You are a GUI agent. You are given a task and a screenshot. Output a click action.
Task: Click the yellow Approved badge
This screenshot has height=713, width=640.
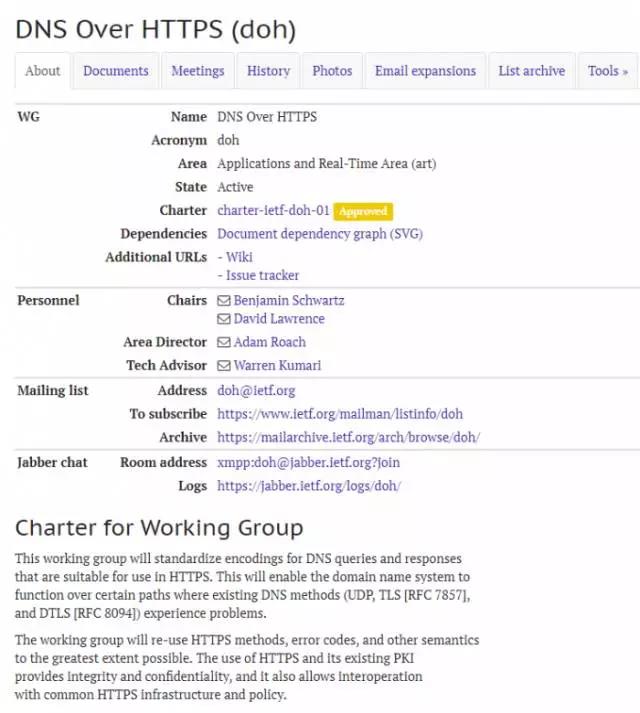(364, 212)
